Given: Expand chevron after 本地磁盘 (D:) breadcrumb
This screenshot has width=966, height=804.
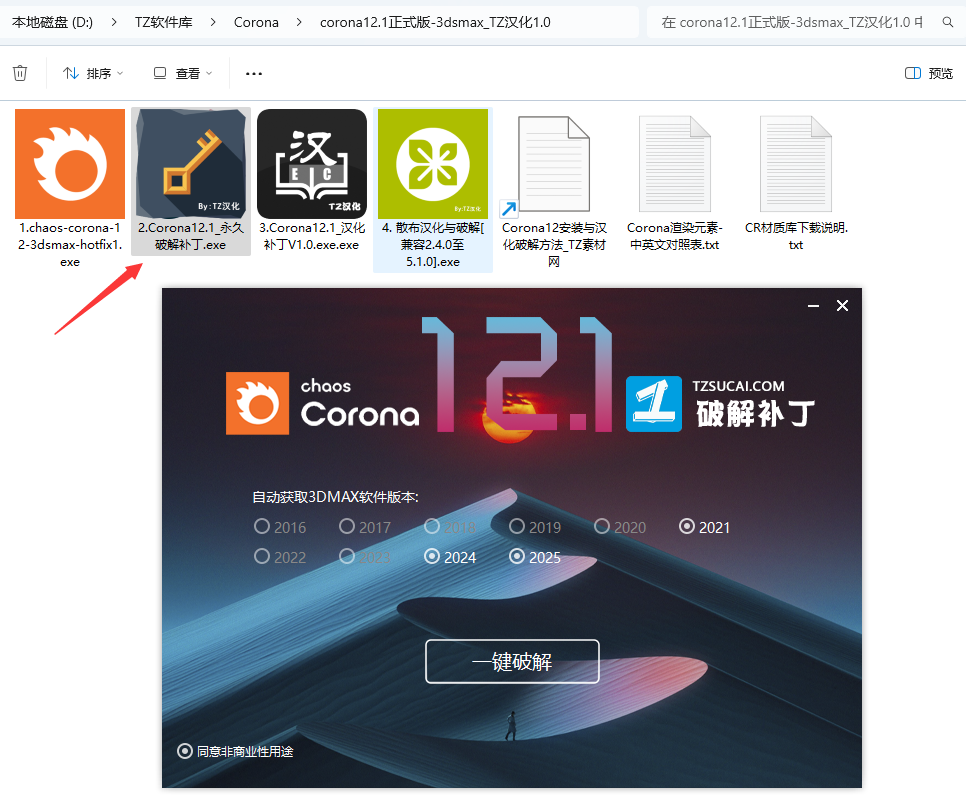Looking at the screenshot, I should click(x=114, y=22).
